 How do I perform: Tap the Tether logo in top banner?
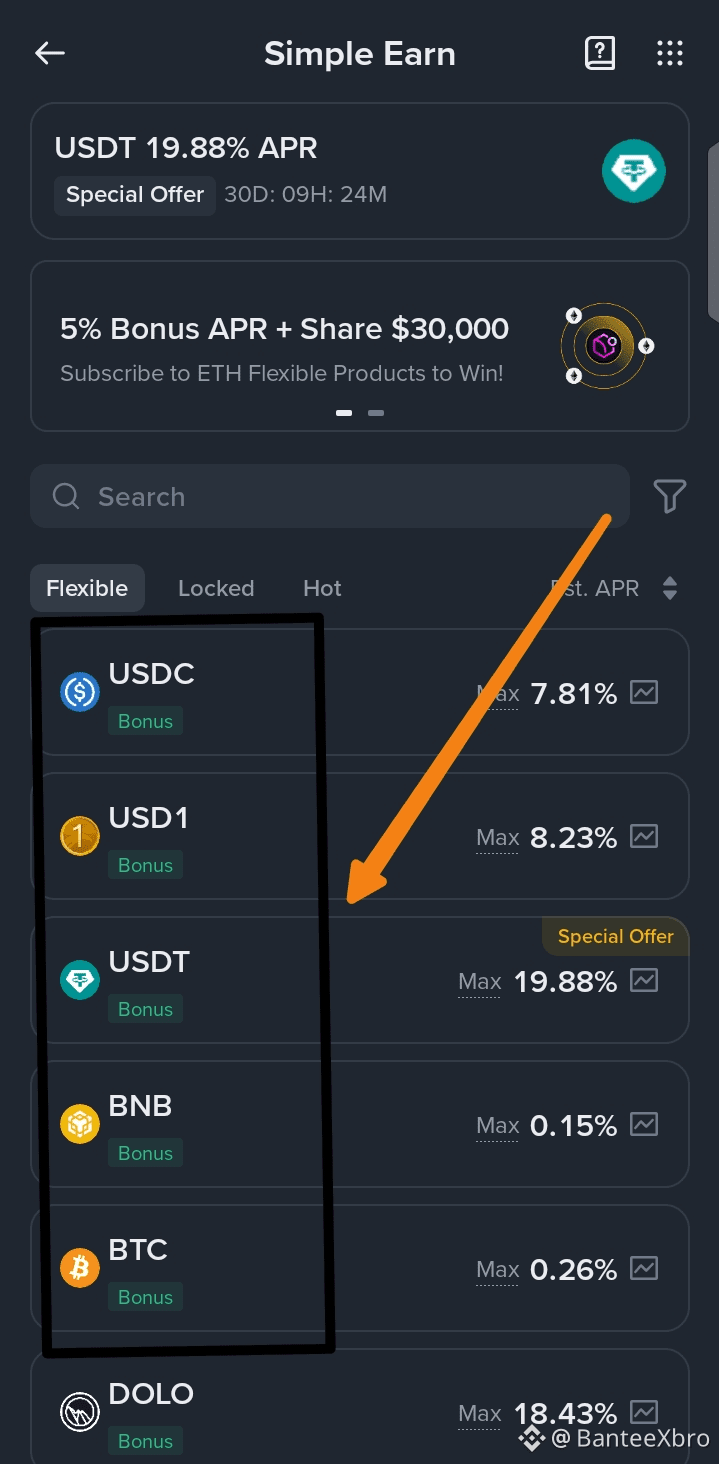(633, 171)
